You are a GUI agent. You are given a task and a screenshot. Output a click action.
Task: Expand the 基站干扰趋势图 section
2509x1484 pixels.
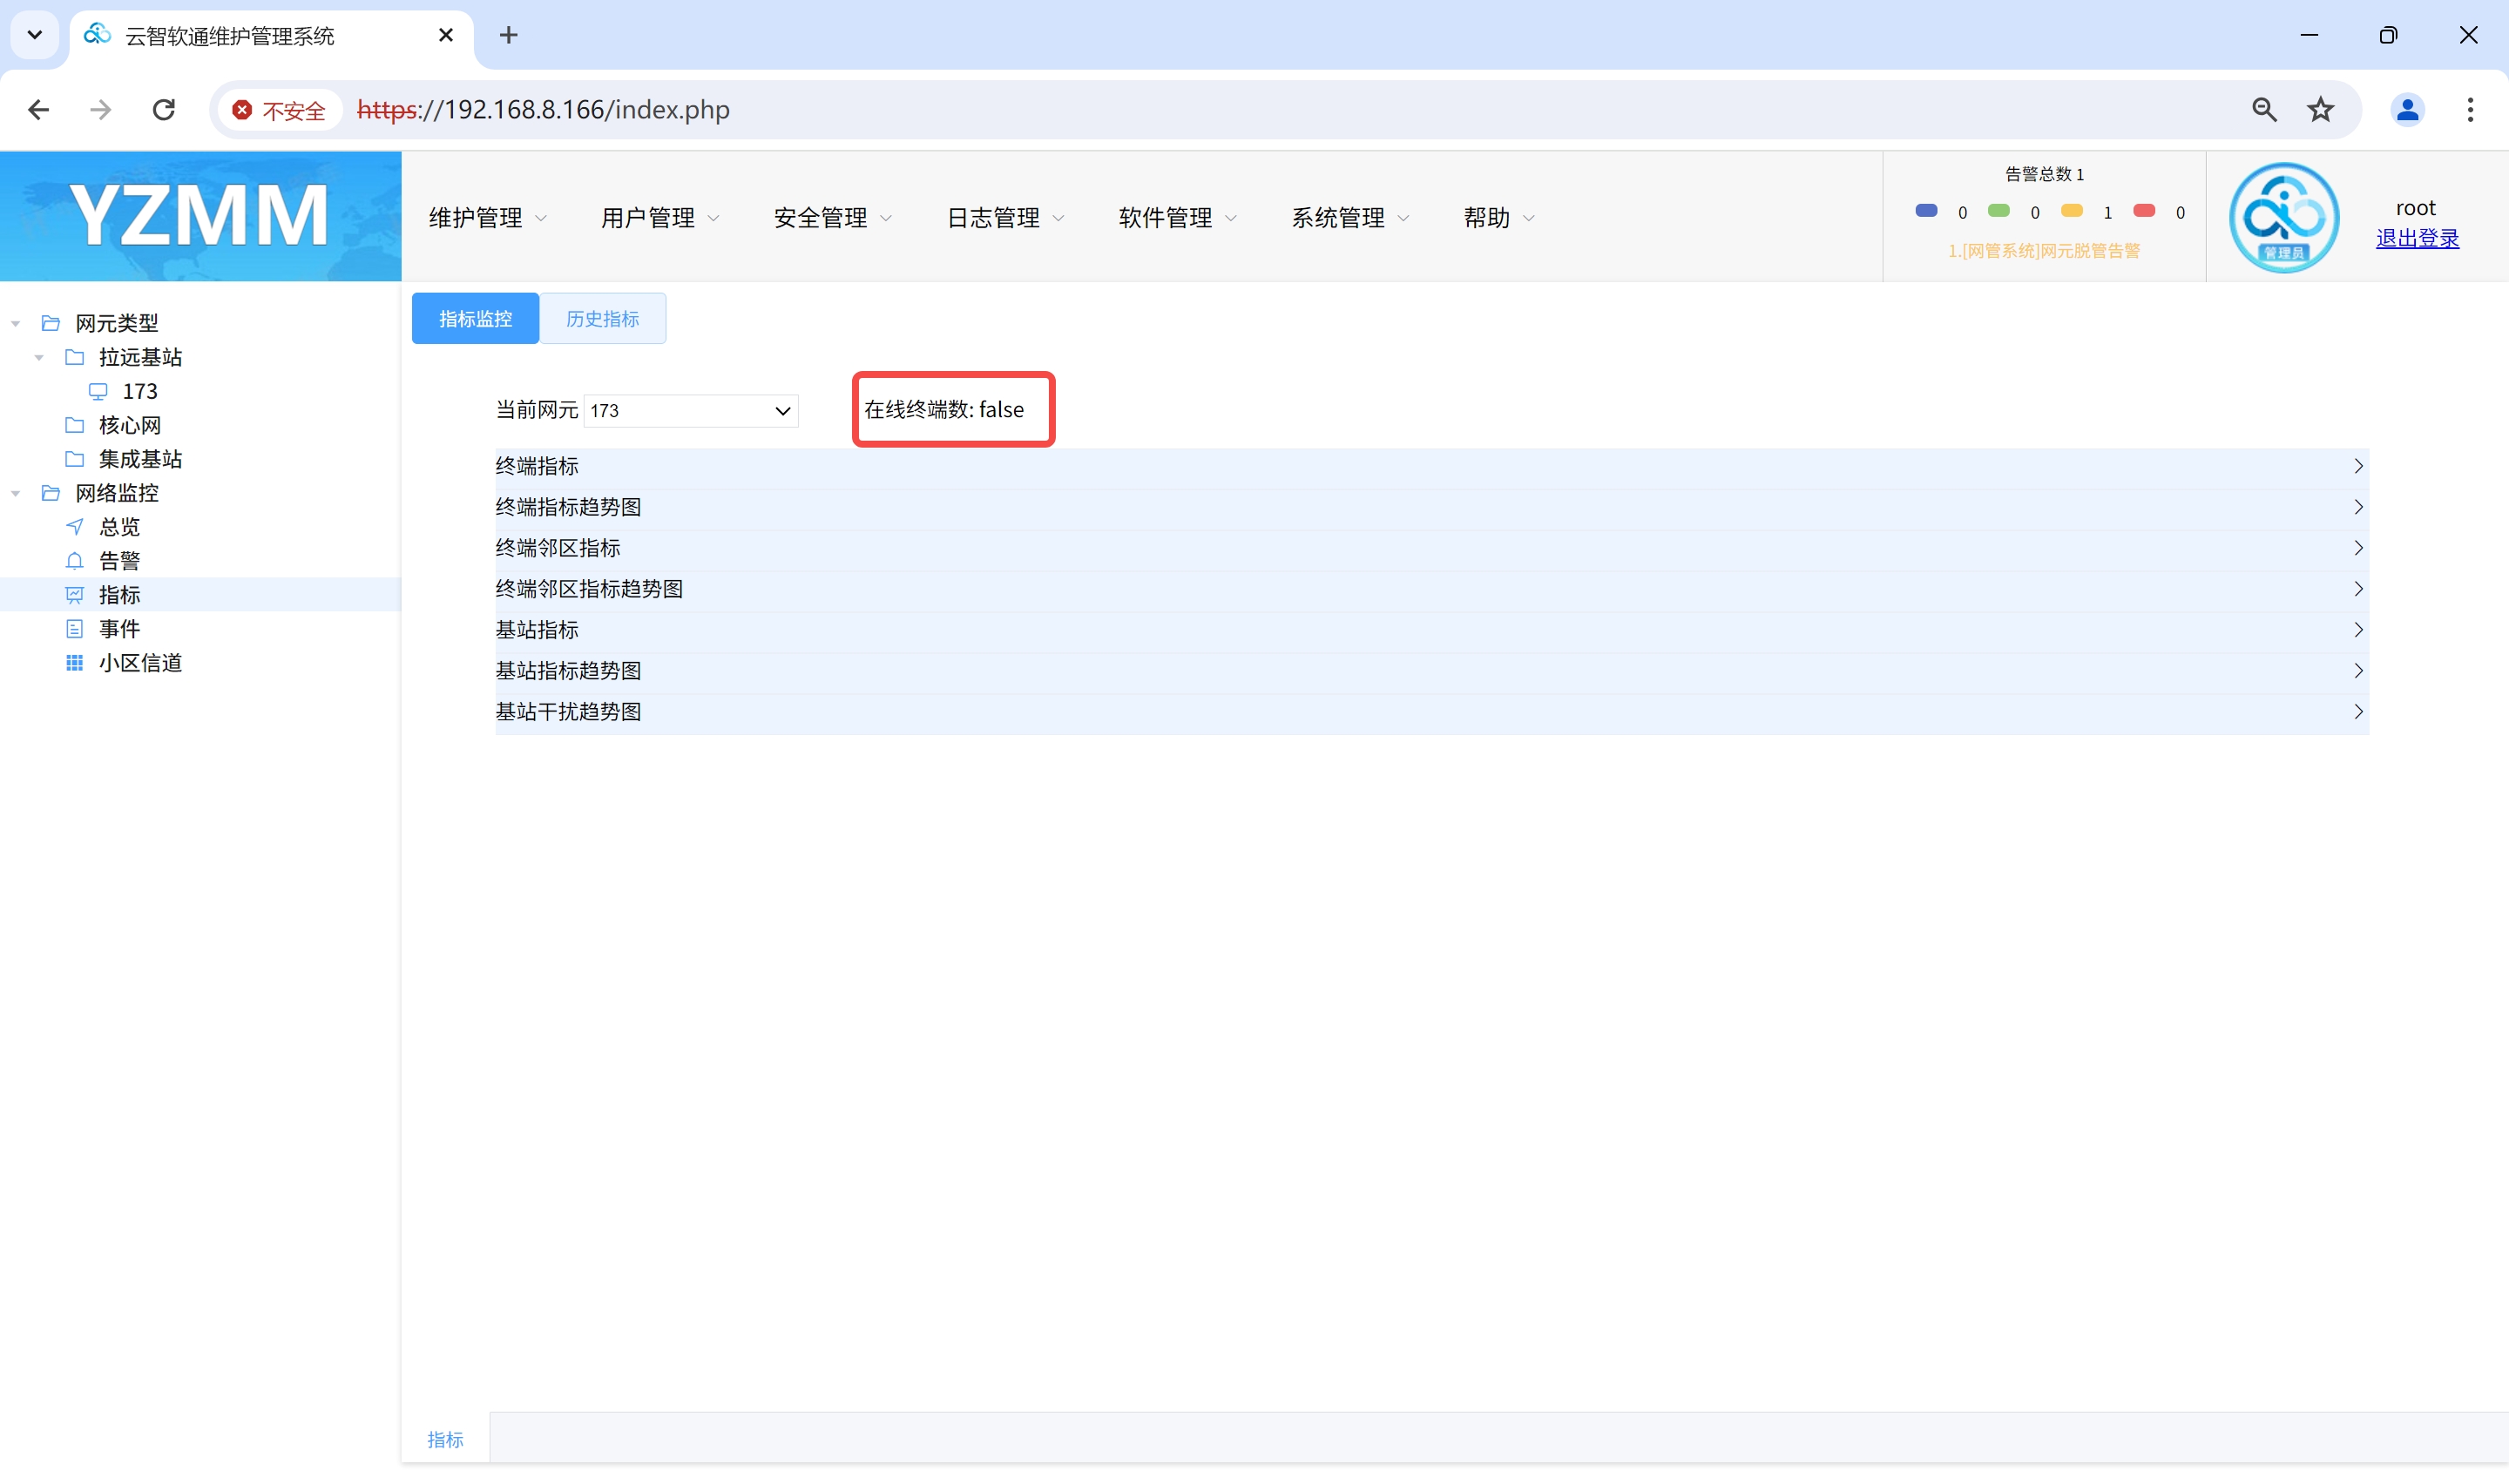(1432, 712)
